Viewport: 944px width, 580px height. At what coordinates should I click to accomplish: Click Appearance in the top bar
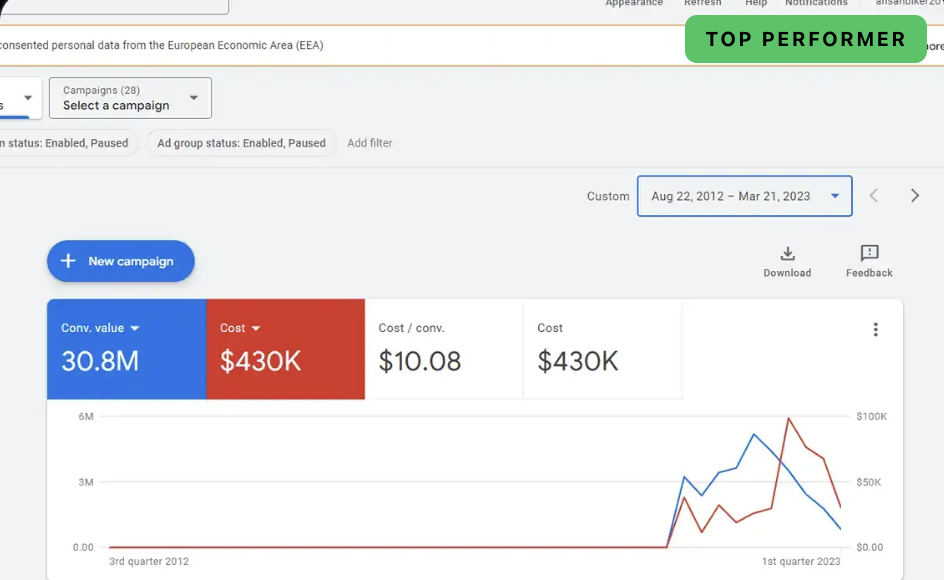pyautogui.click(x=634, y=3)
